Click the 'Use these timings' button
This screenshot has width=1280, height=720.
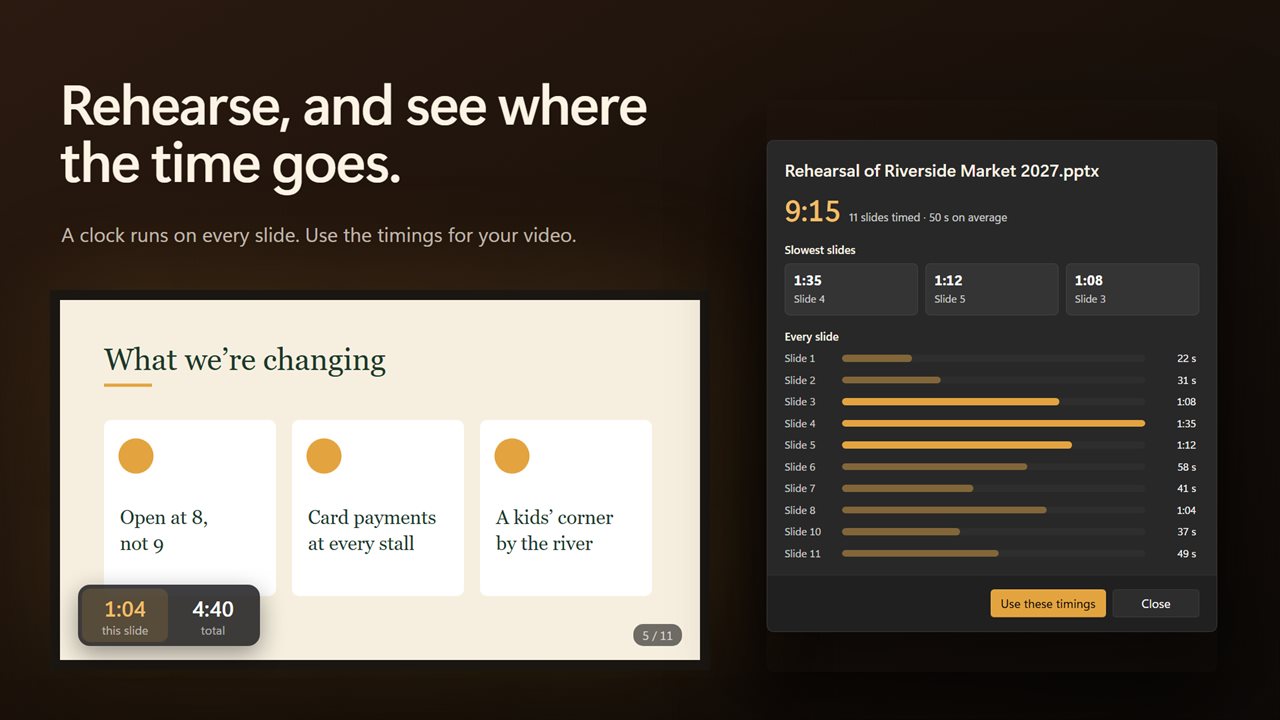click(1048, 603)
